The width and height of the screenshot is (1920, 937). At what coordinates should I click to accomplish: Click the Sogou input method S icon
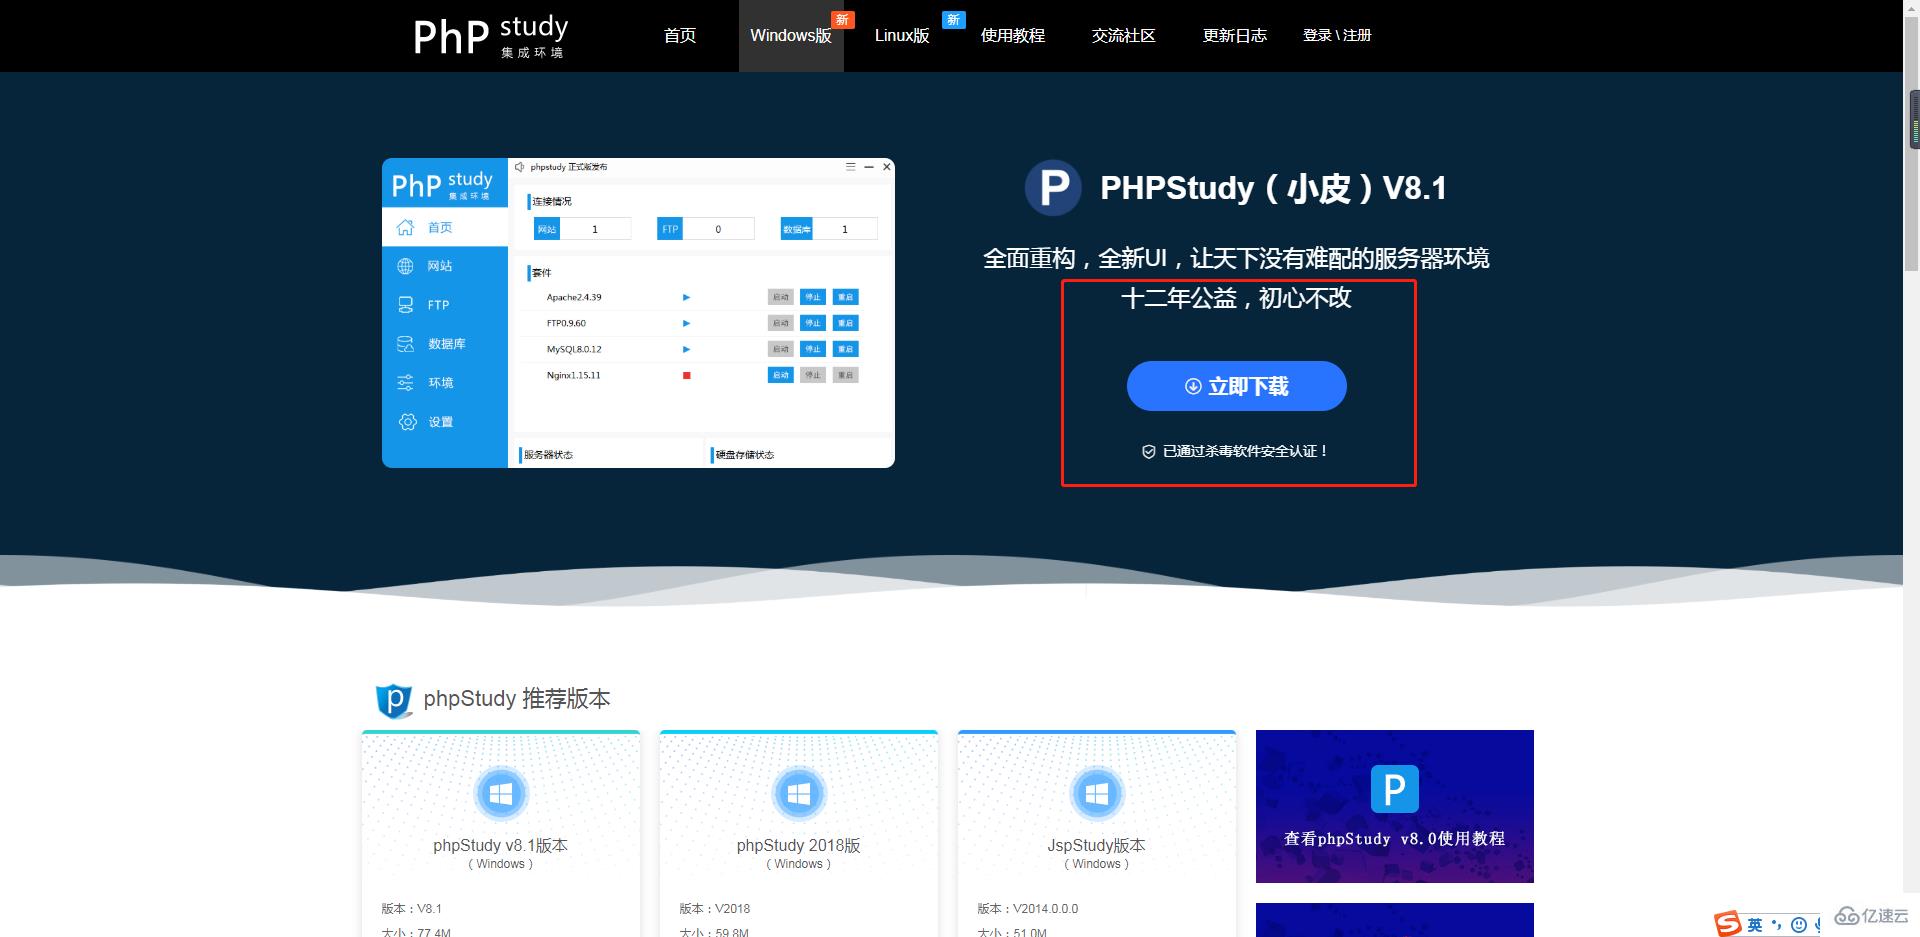point(1727,924)
